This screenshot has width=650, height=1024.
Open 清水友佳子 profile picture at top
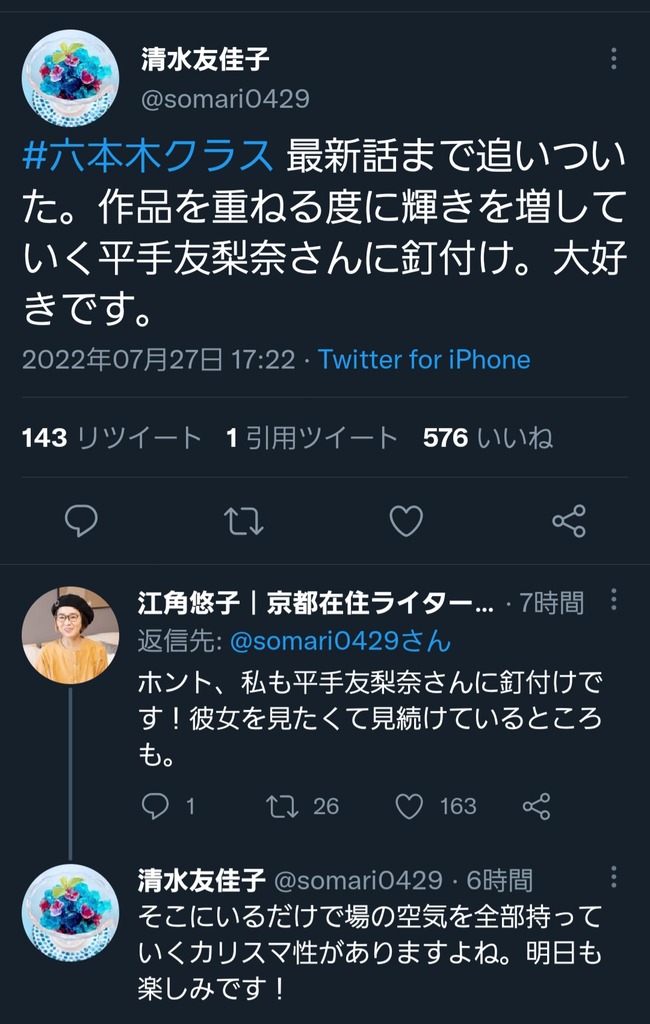click(71, 78)
